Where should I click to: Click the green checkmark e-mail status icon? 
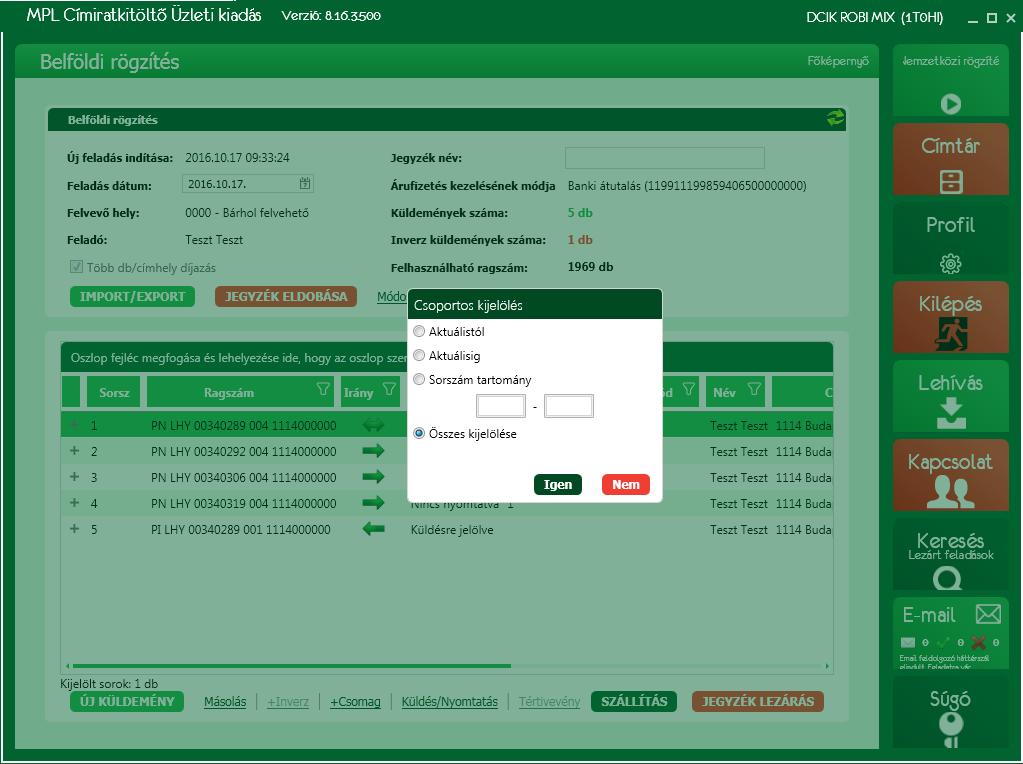pos(943,643)
